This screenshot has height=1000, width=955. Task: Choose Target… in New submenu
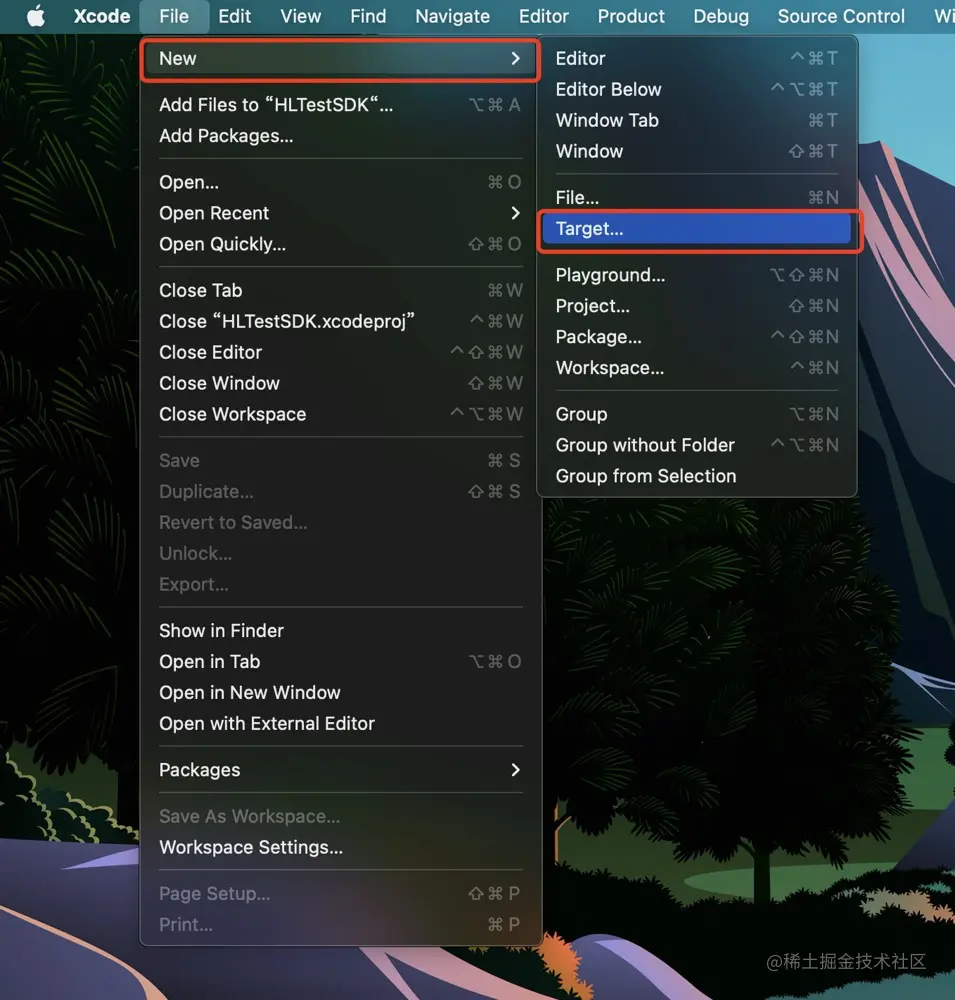(697, 229)
